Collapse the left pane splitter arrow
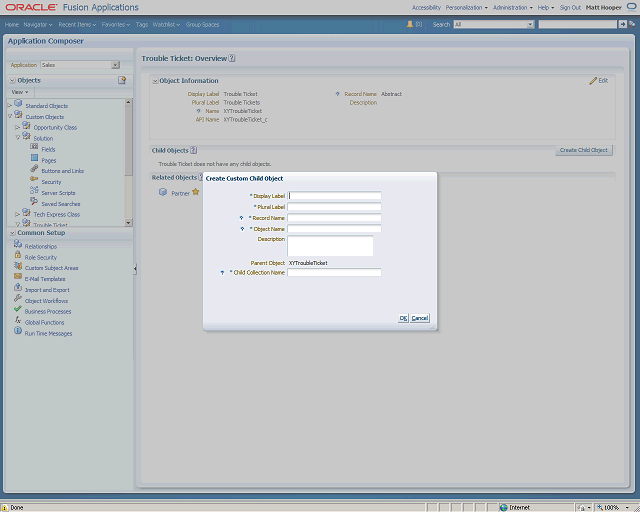The height and width of the screenshot is (512, 640). (135, 269)
